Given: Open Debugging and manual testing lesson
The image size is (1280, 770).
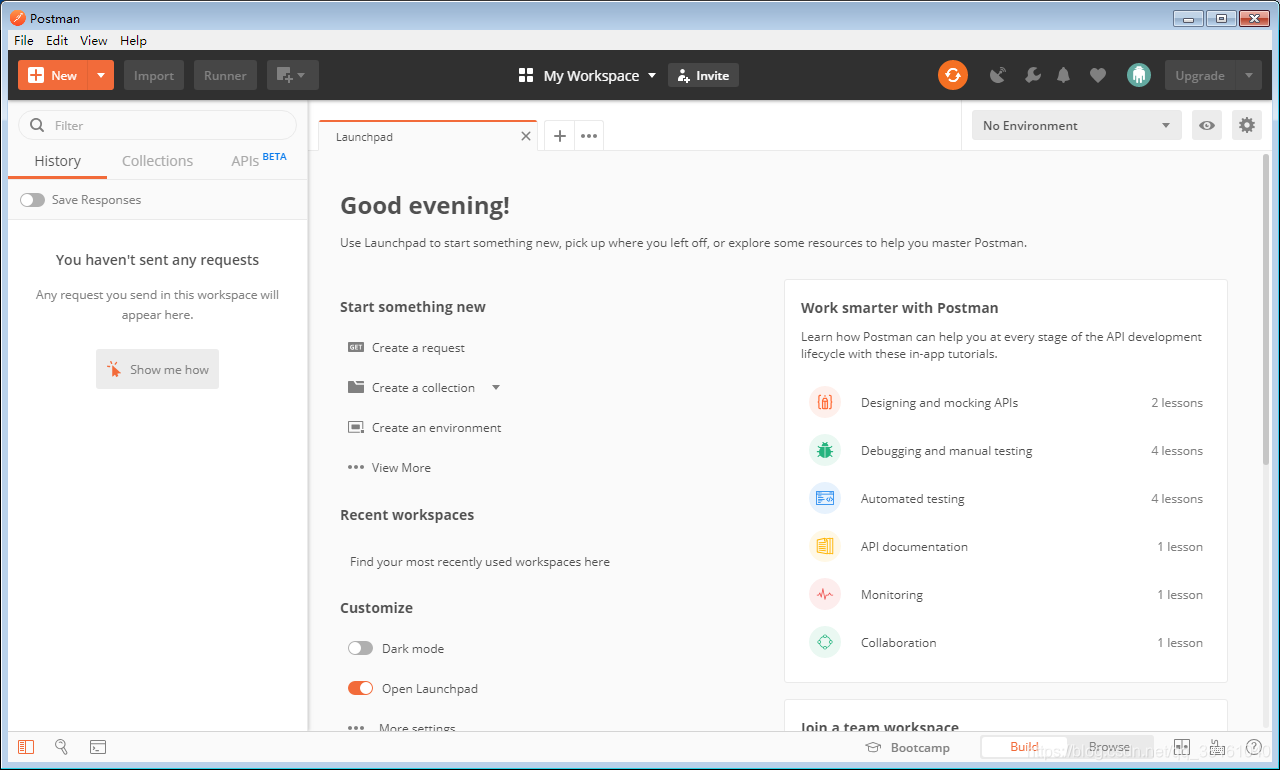Looking at the screenshot, I should [x=1006, y=451].
